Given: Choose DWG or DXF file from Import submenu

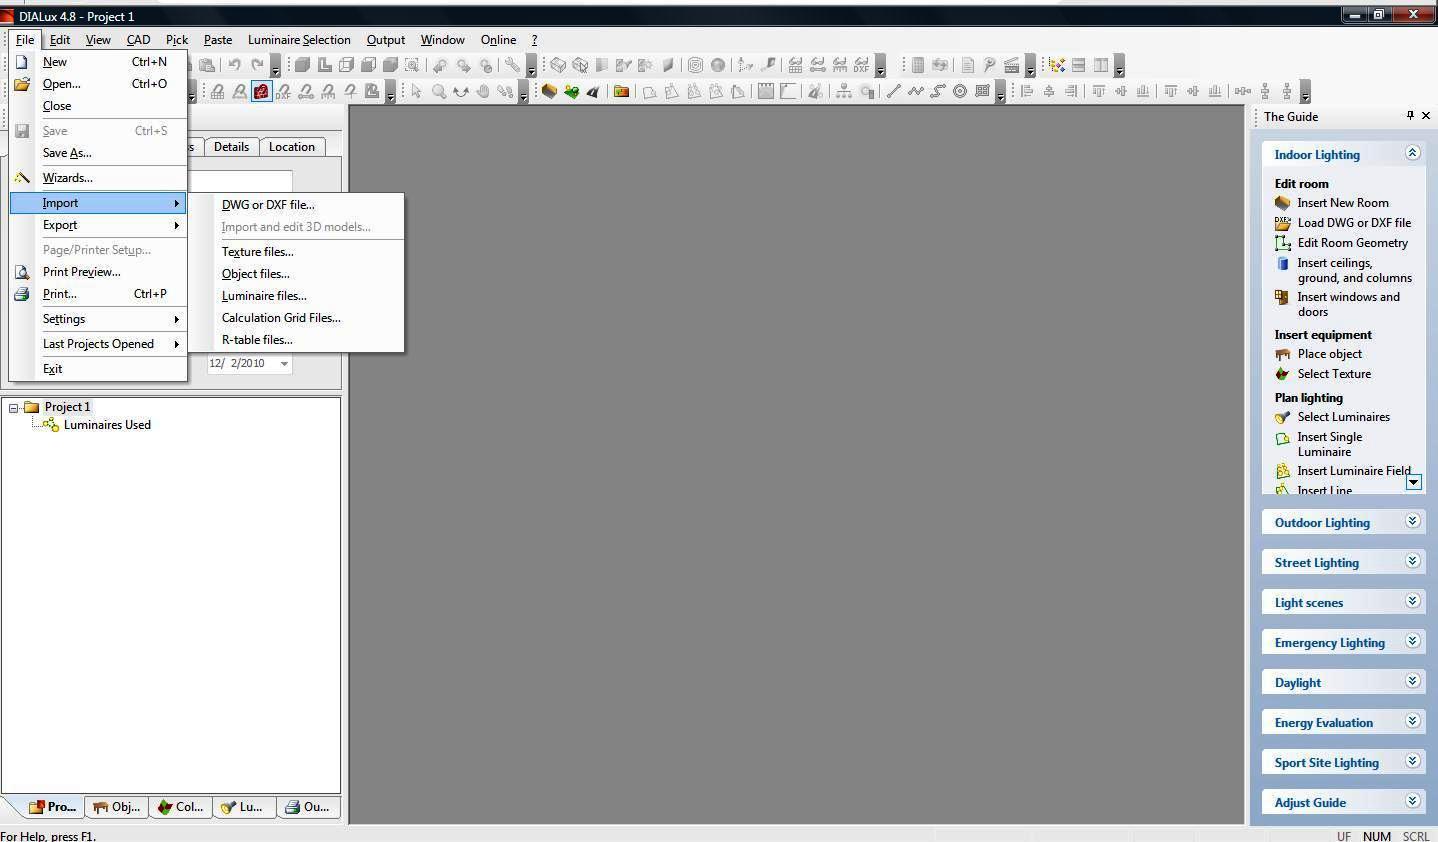Looking at the screenshot, I should tap(268, 205).
